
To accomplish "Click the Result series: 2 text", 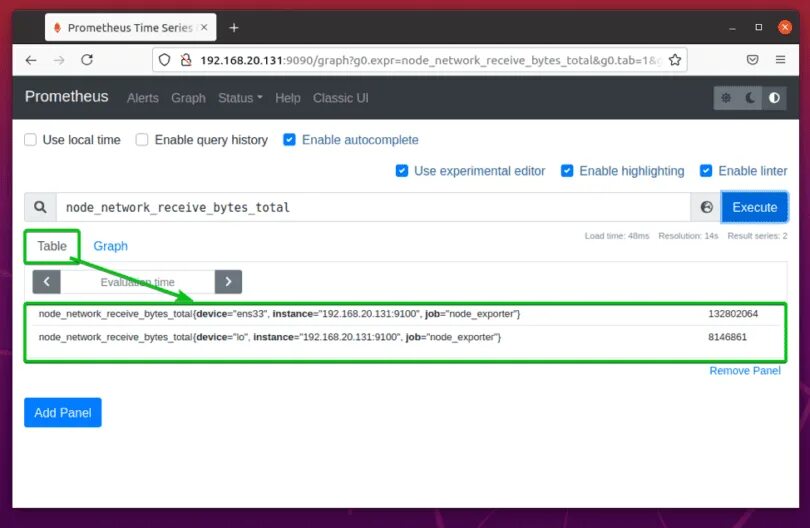I will tap(757, 236).
